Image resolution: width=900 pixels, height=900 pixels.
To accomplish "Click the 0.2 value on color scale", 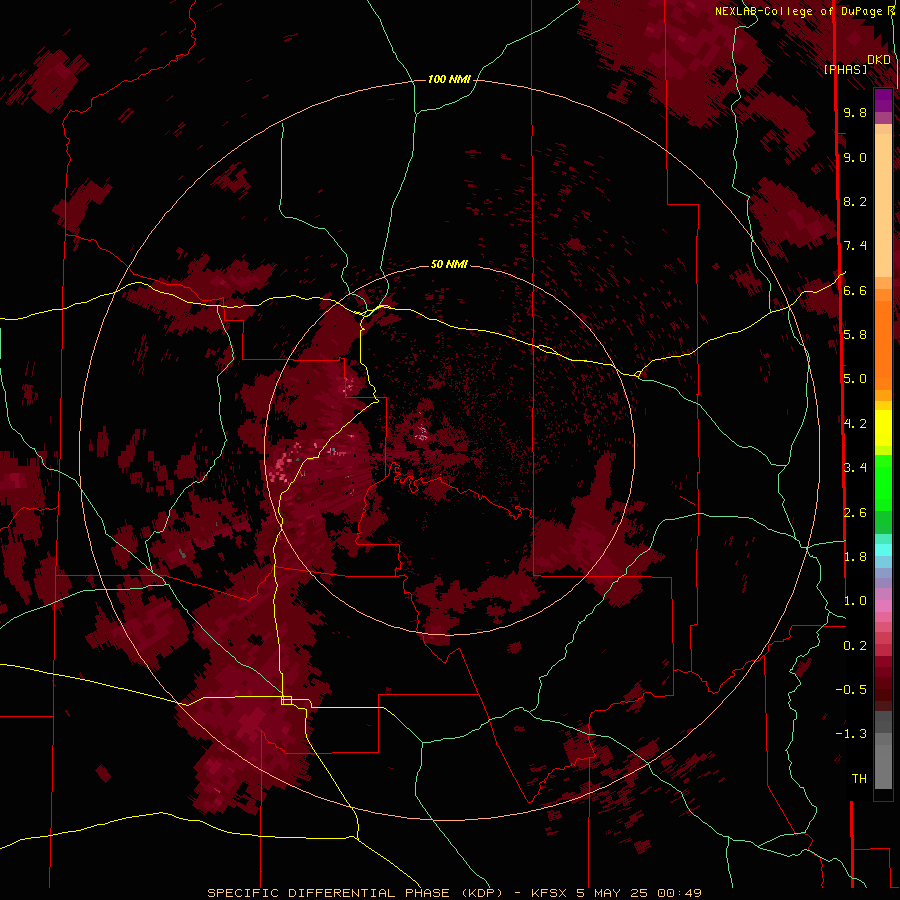I will pyautogui.click(x=855, y=646).
